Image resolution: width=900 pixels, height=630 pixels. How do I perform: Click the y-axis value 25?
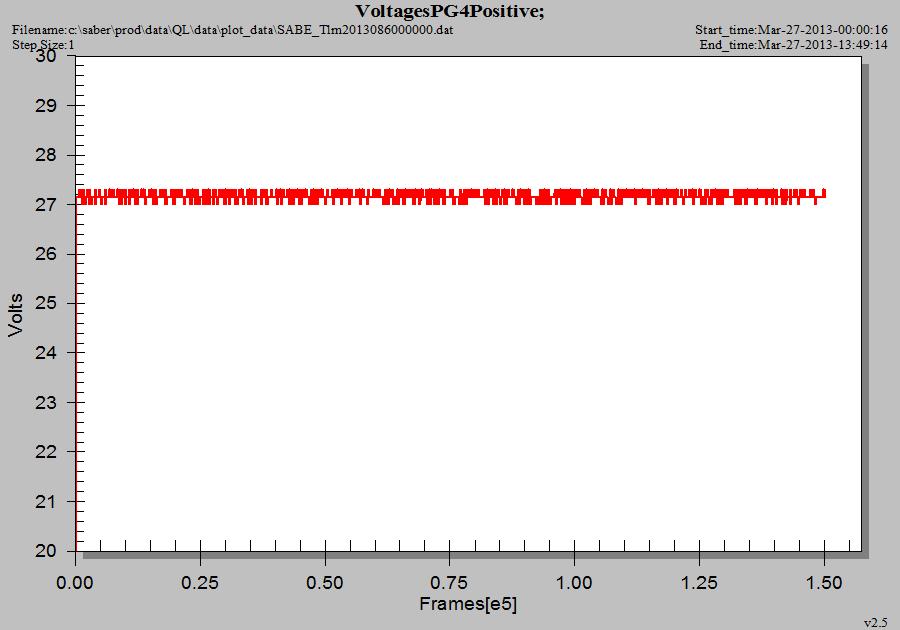tap(46, 303)
